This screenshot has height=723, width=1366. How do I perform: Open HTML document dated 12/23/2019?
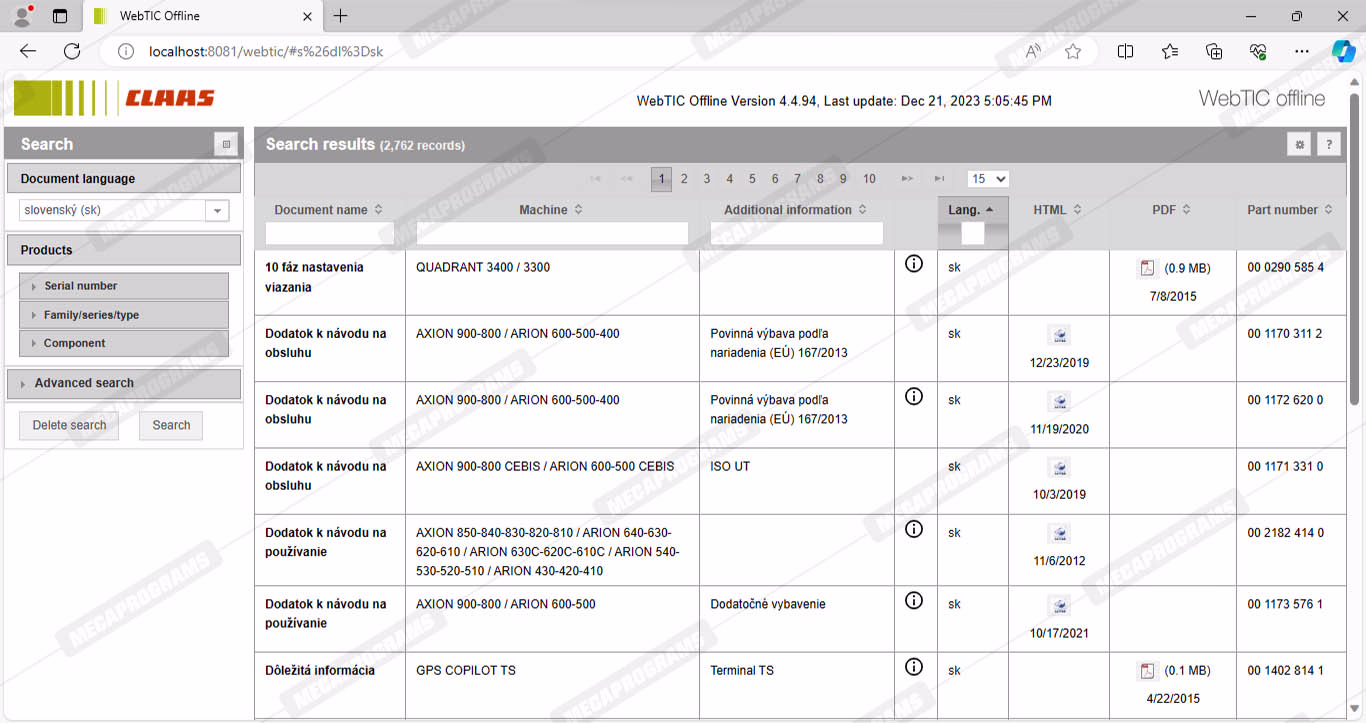click(x=1059, y=335)
